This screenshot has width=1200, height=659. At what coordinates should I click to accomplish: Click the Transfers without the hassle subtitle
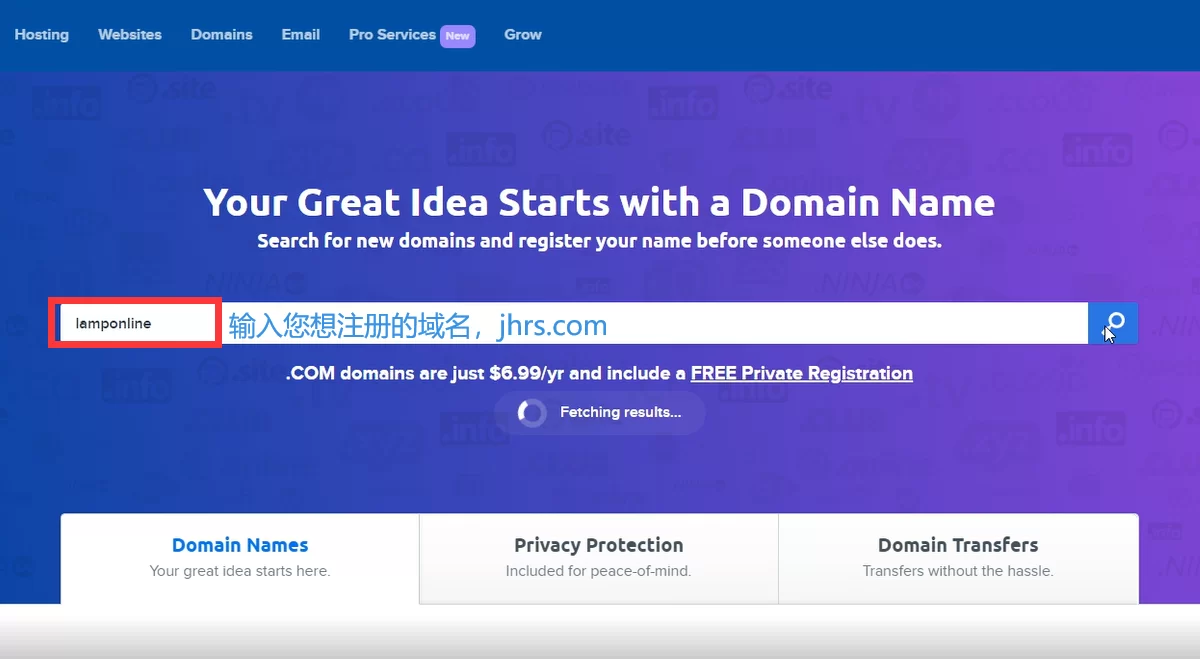957,571
